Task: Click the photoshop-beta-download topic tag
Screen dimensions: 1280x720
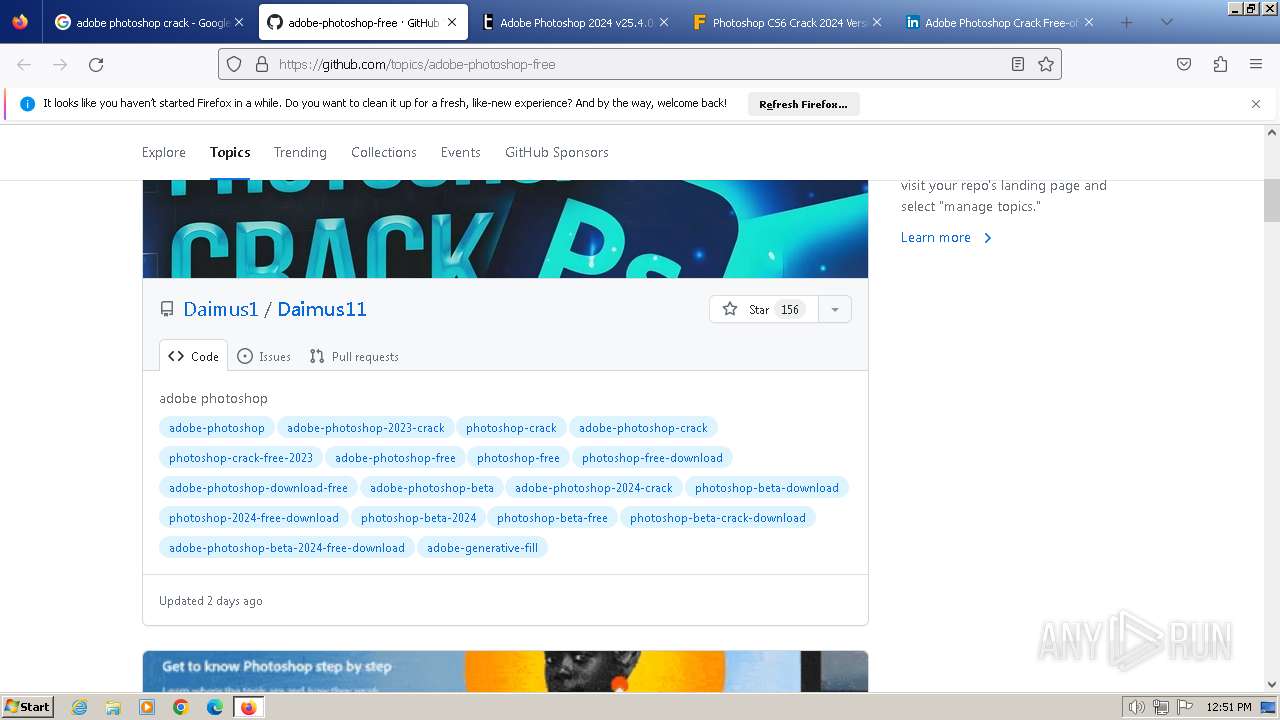Action: [767, 488]
